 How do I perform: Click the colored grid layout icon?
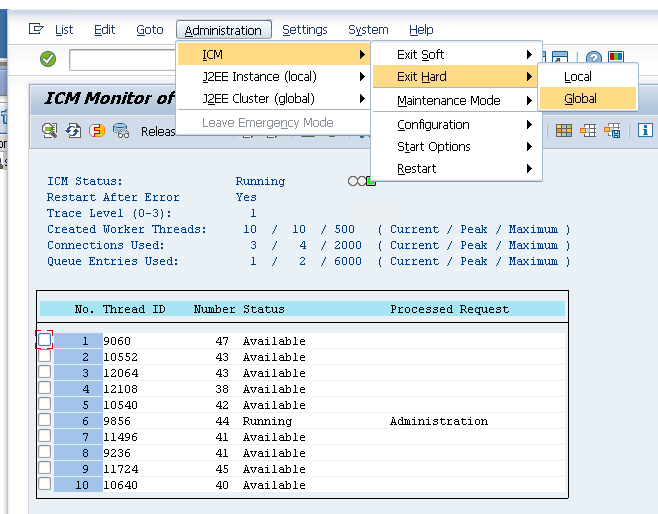click(564, 130)
